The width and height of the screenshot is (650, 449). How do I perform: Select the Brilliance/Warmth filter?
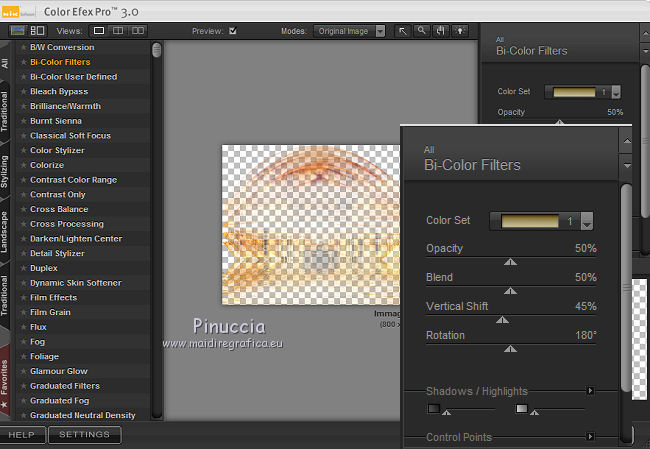(65, 106)
